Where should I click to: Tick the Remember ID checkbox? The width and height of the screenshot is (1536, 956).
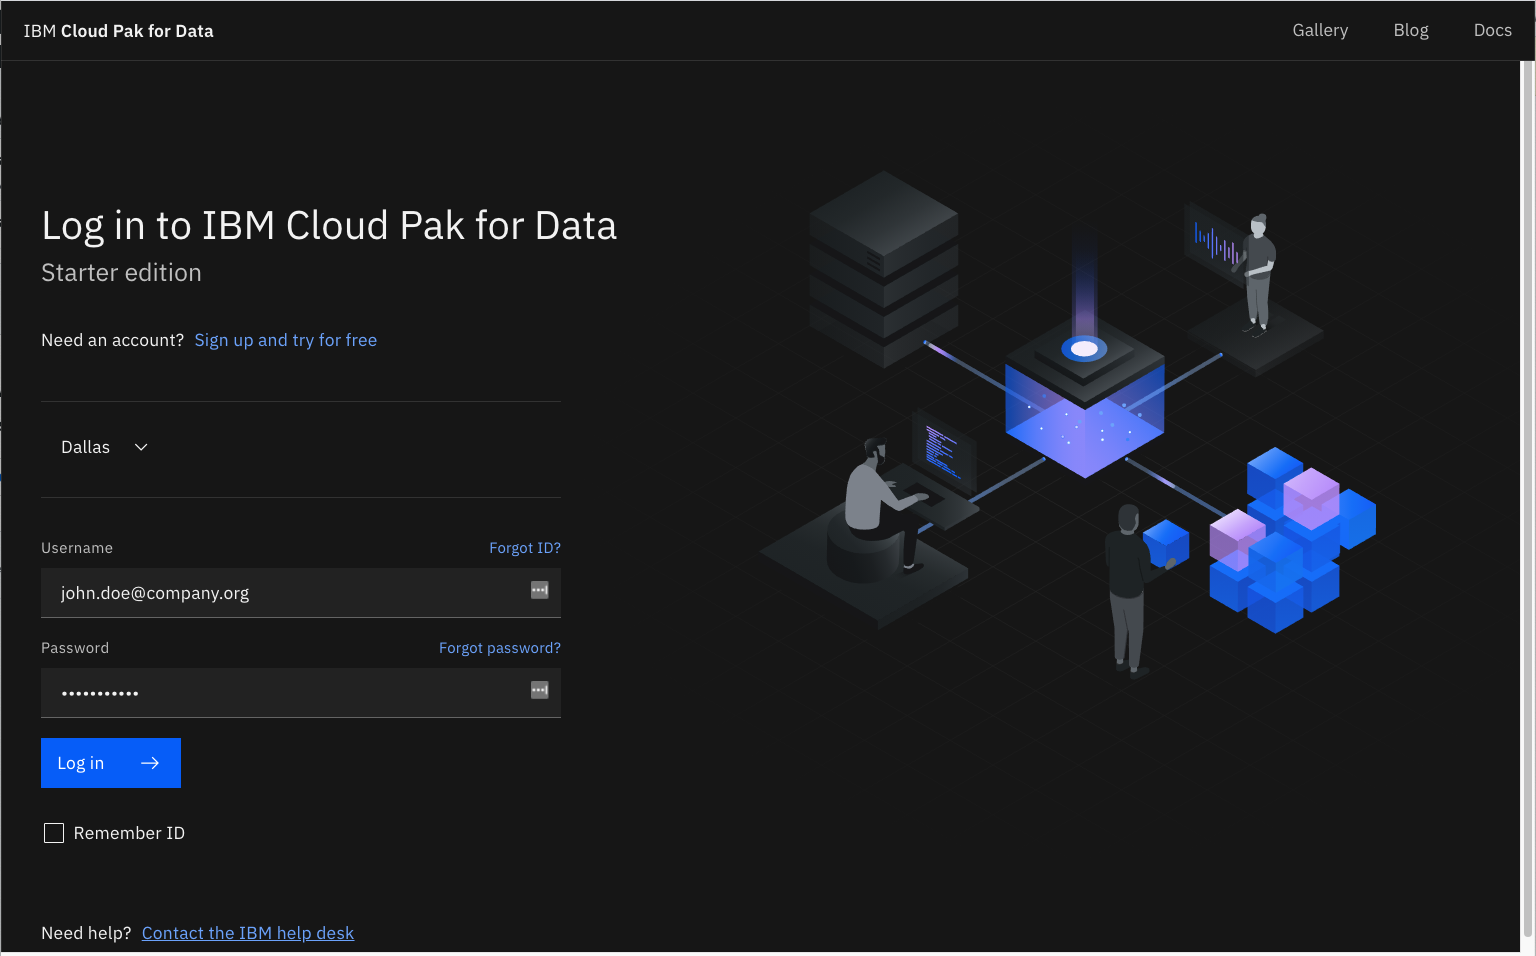54,833
